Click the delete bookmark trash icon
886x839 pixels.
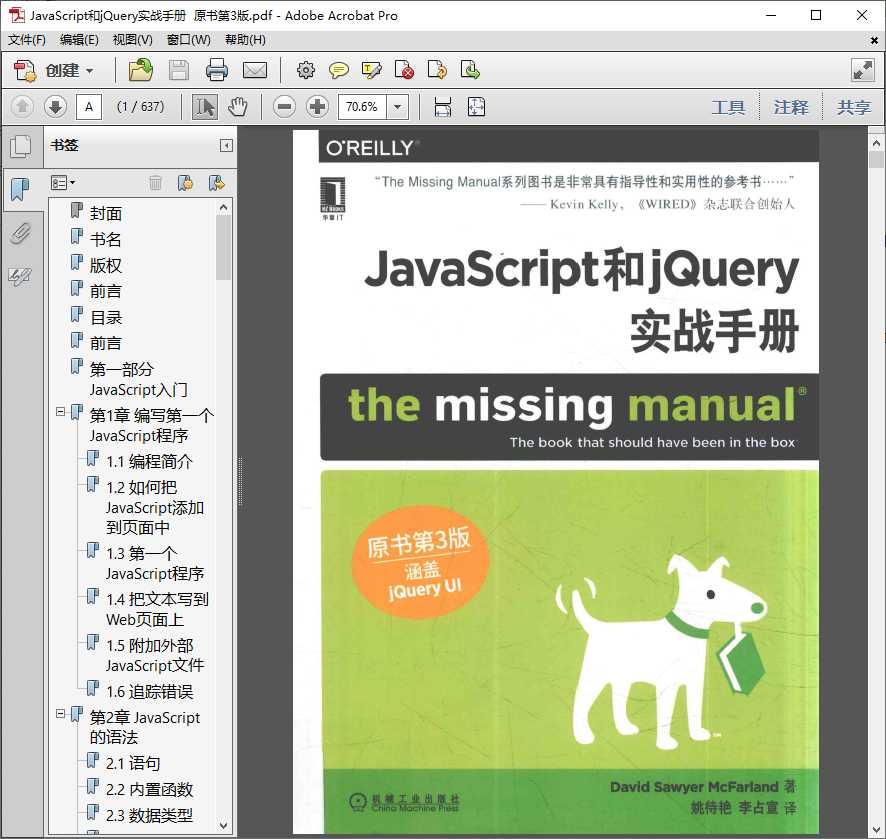155,182
